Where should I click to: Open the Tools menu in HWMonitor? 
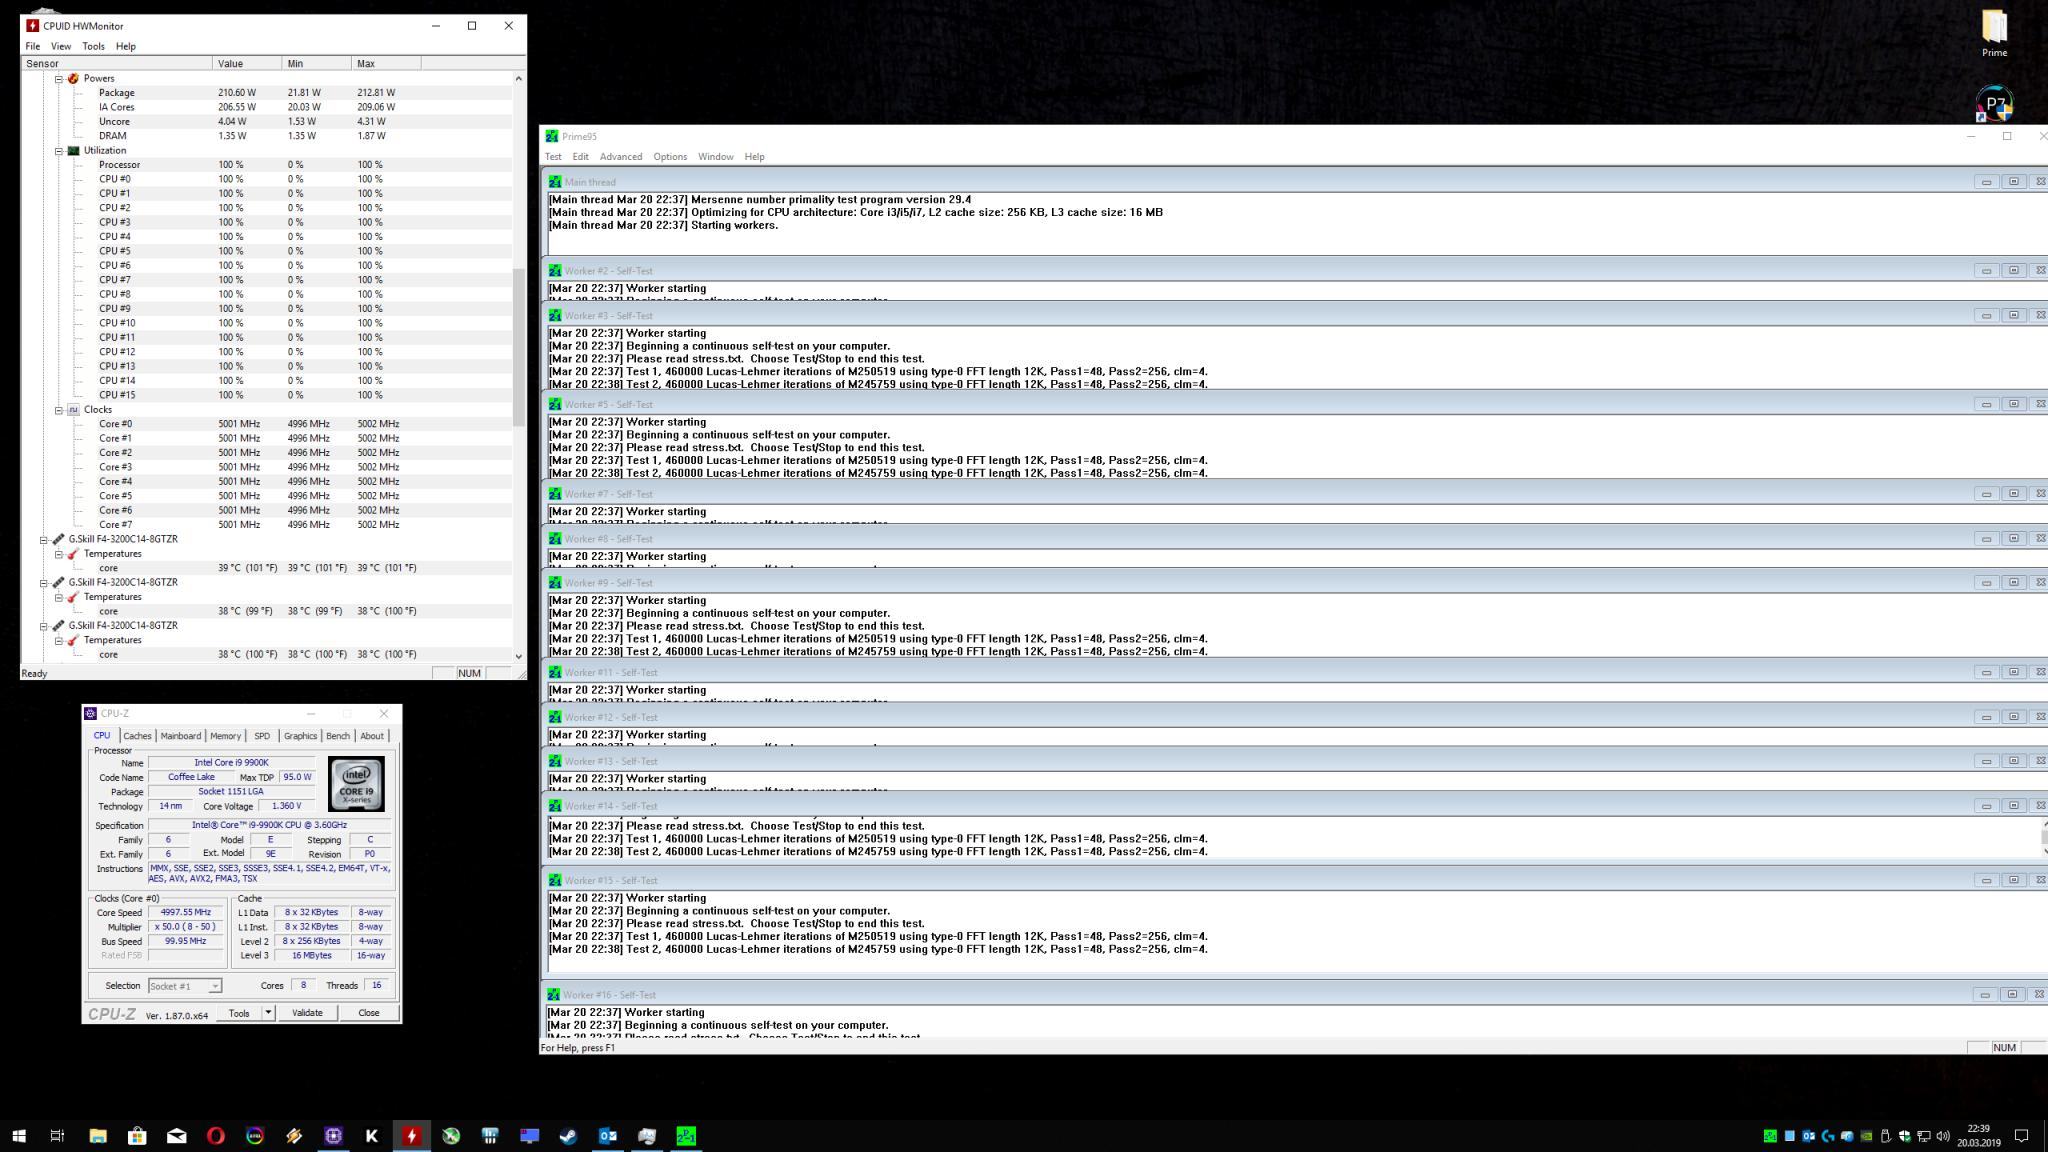[x=93, y=46]
